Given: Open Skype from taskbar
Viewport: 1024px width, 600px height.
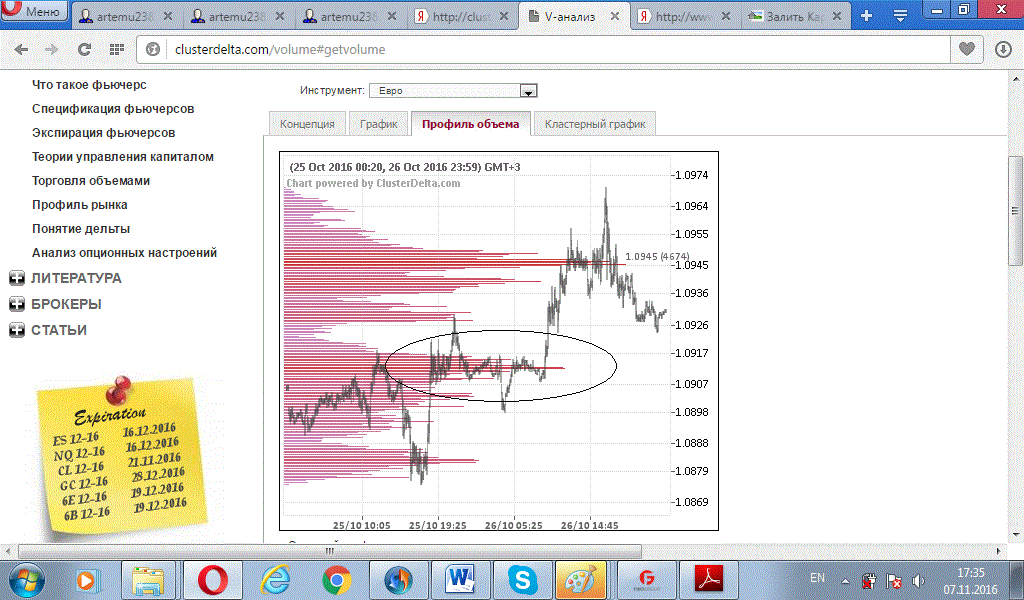Looking at the screenshot, I should [x=522, y=580].
